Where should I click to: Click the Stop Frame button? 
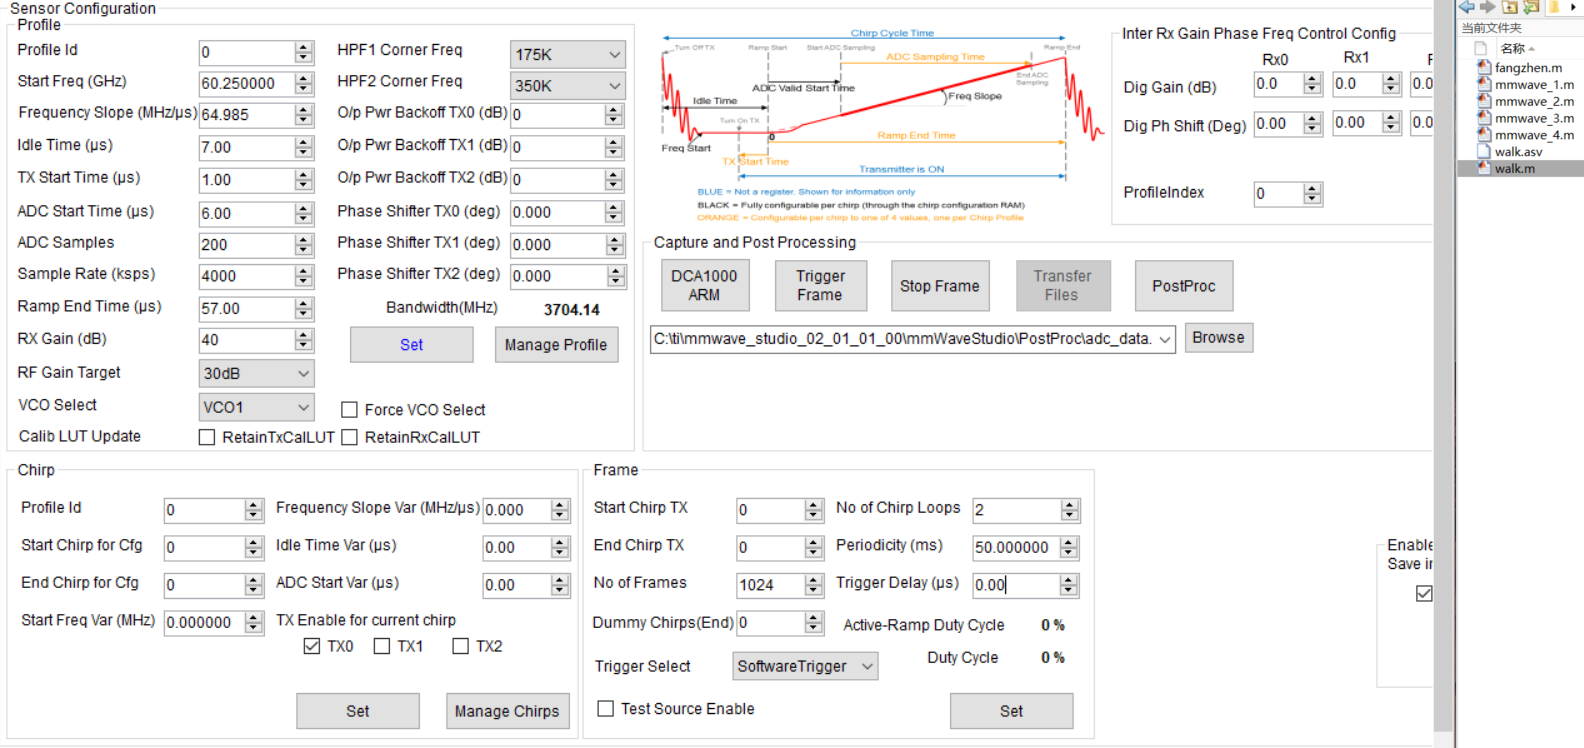coord(940,286)
